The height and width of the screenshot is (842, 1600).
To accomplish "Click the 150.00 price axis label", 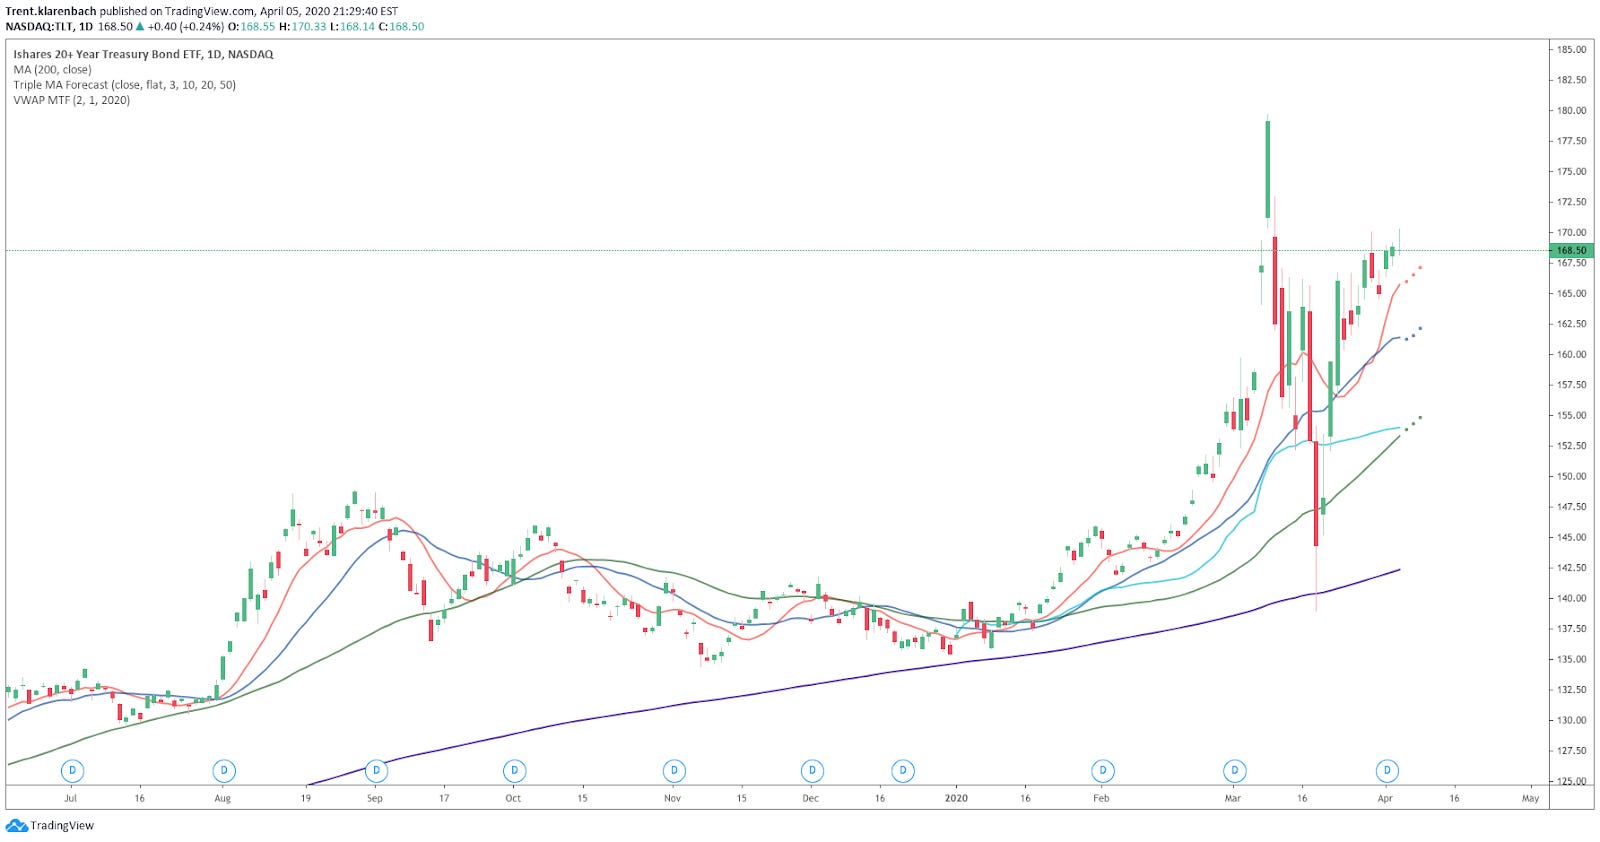I will tap(1571, 477).
